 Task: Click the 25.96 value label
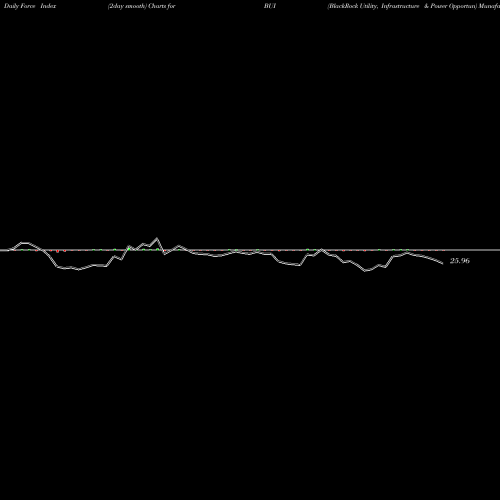coord(460,261)
